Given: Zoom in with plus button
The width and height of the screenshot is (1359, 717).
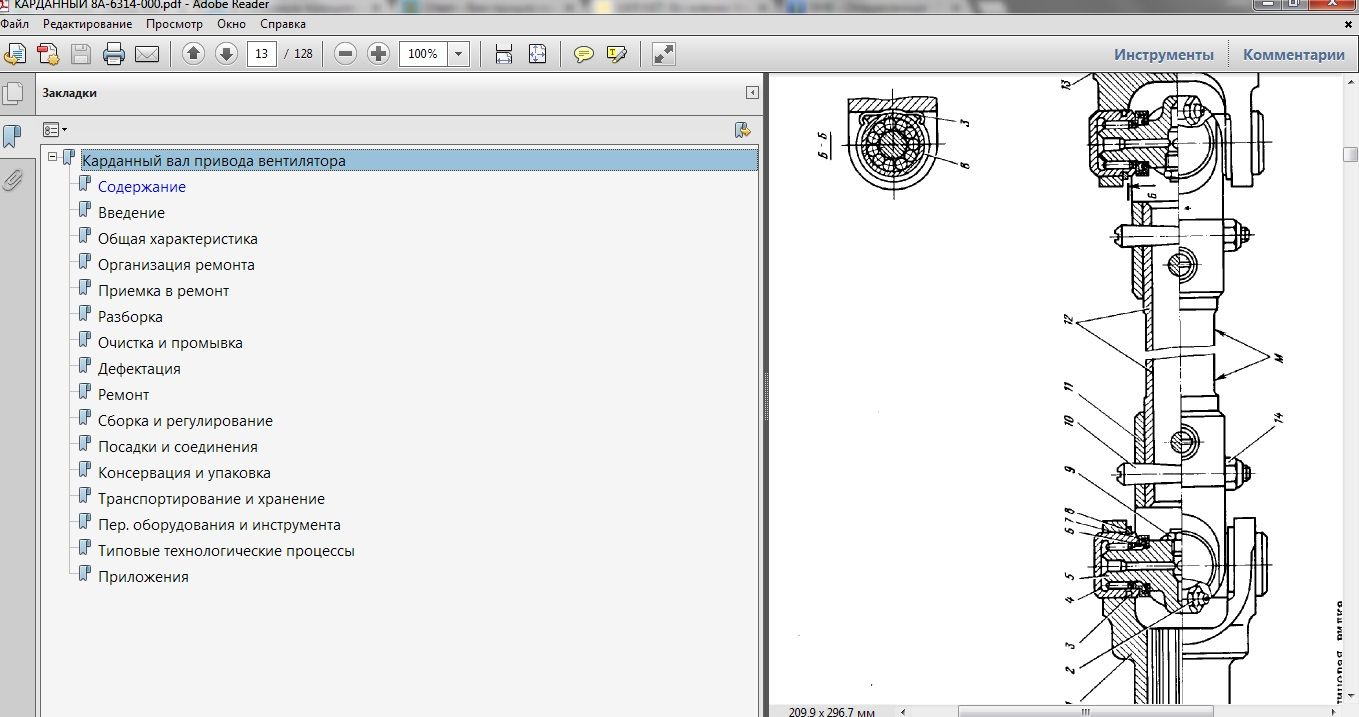Looking at the screenshot, I should [x=379, y=54].
